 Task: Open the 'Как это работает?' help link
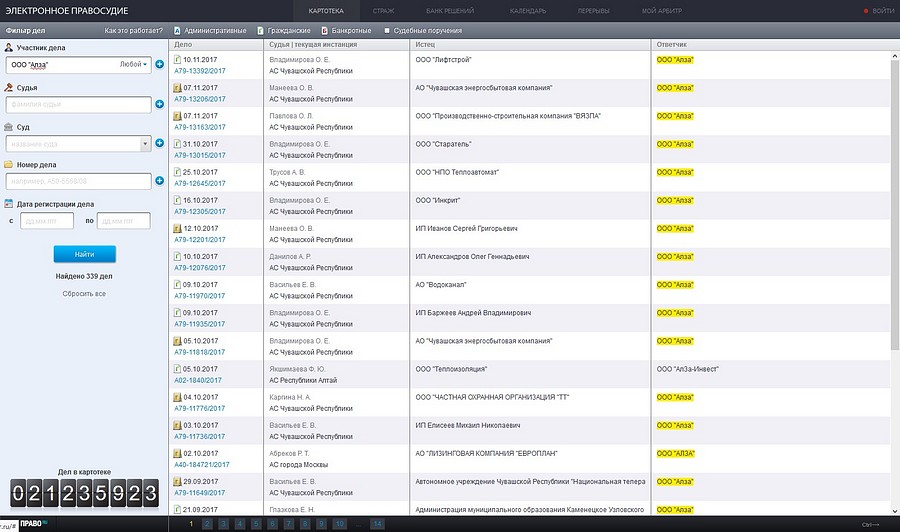[x=133, y=30]
